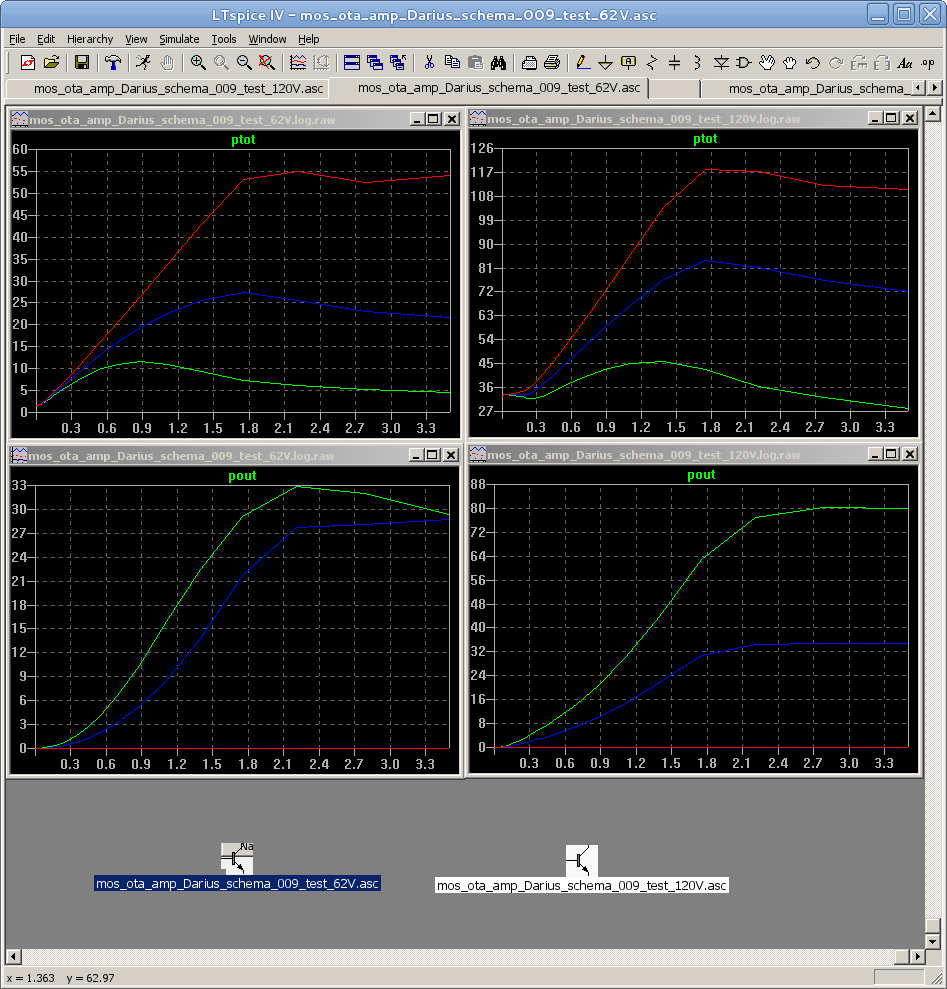Click the Zoom In magnifier icon
The height and width of the screenshot is (989, 947).
click(x=198, y=62)
